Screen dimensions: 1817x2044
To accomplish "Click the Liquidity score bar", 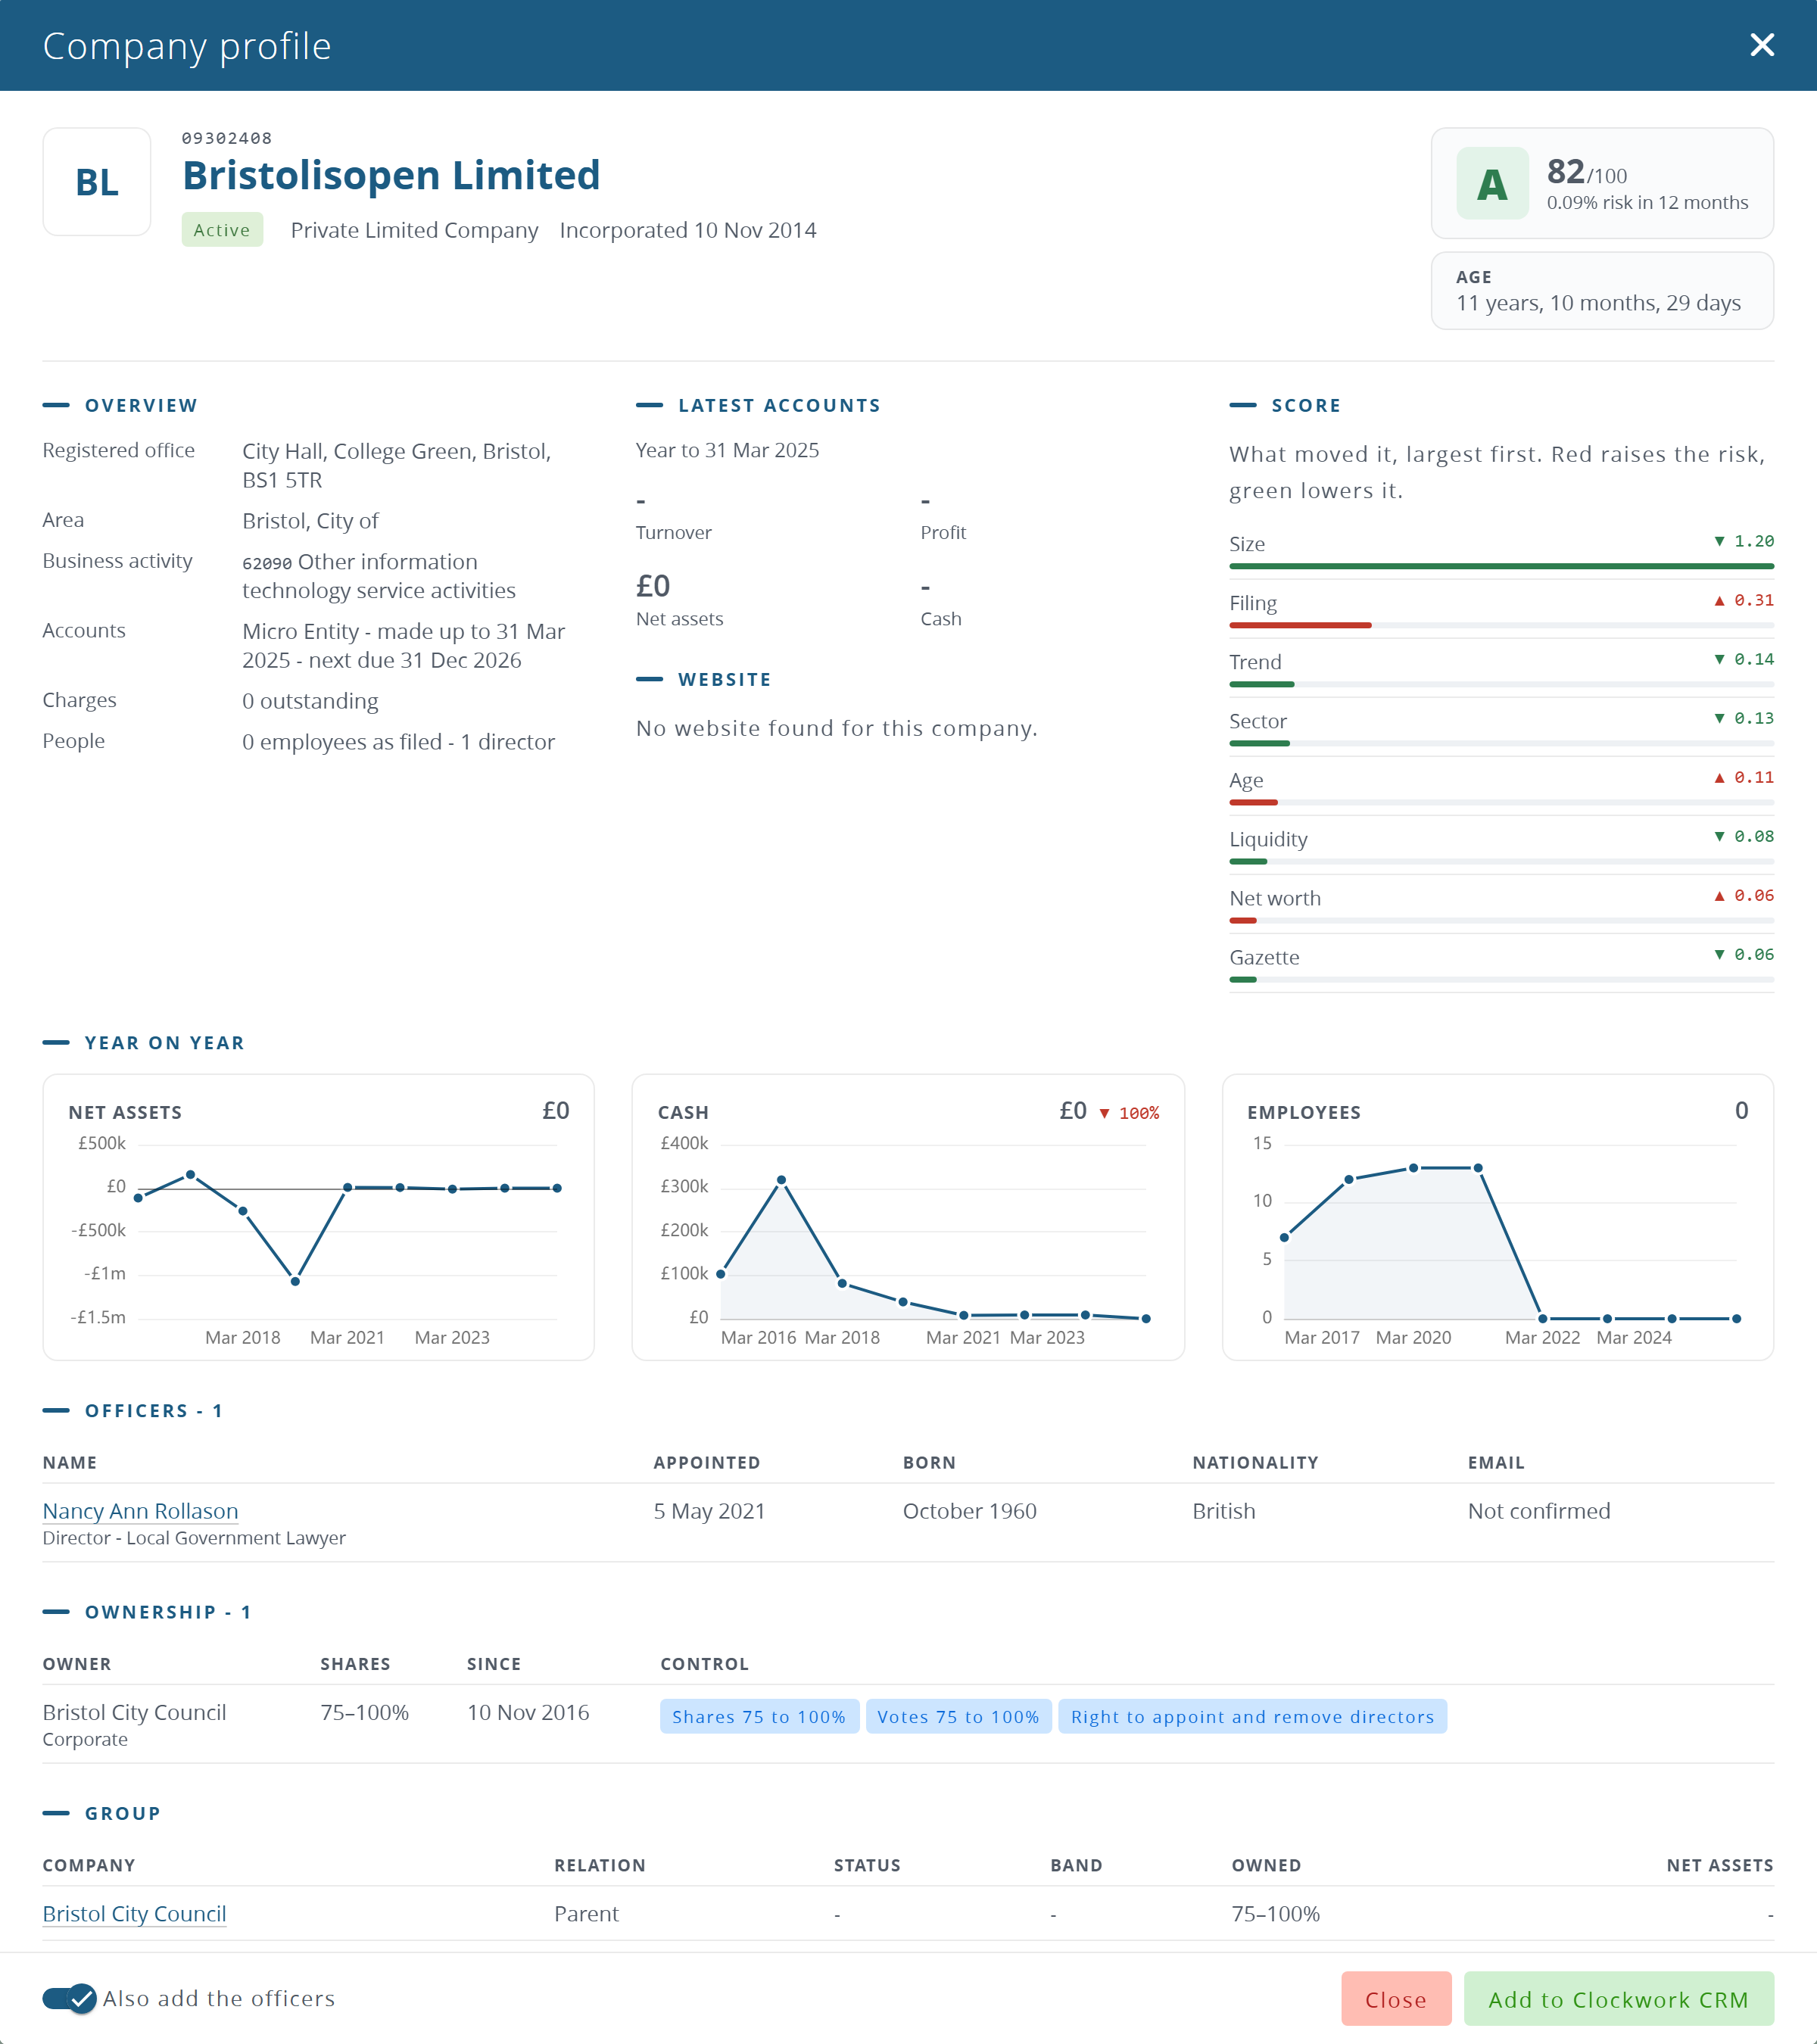I will pyautogui.click(x=1501, y=861).
